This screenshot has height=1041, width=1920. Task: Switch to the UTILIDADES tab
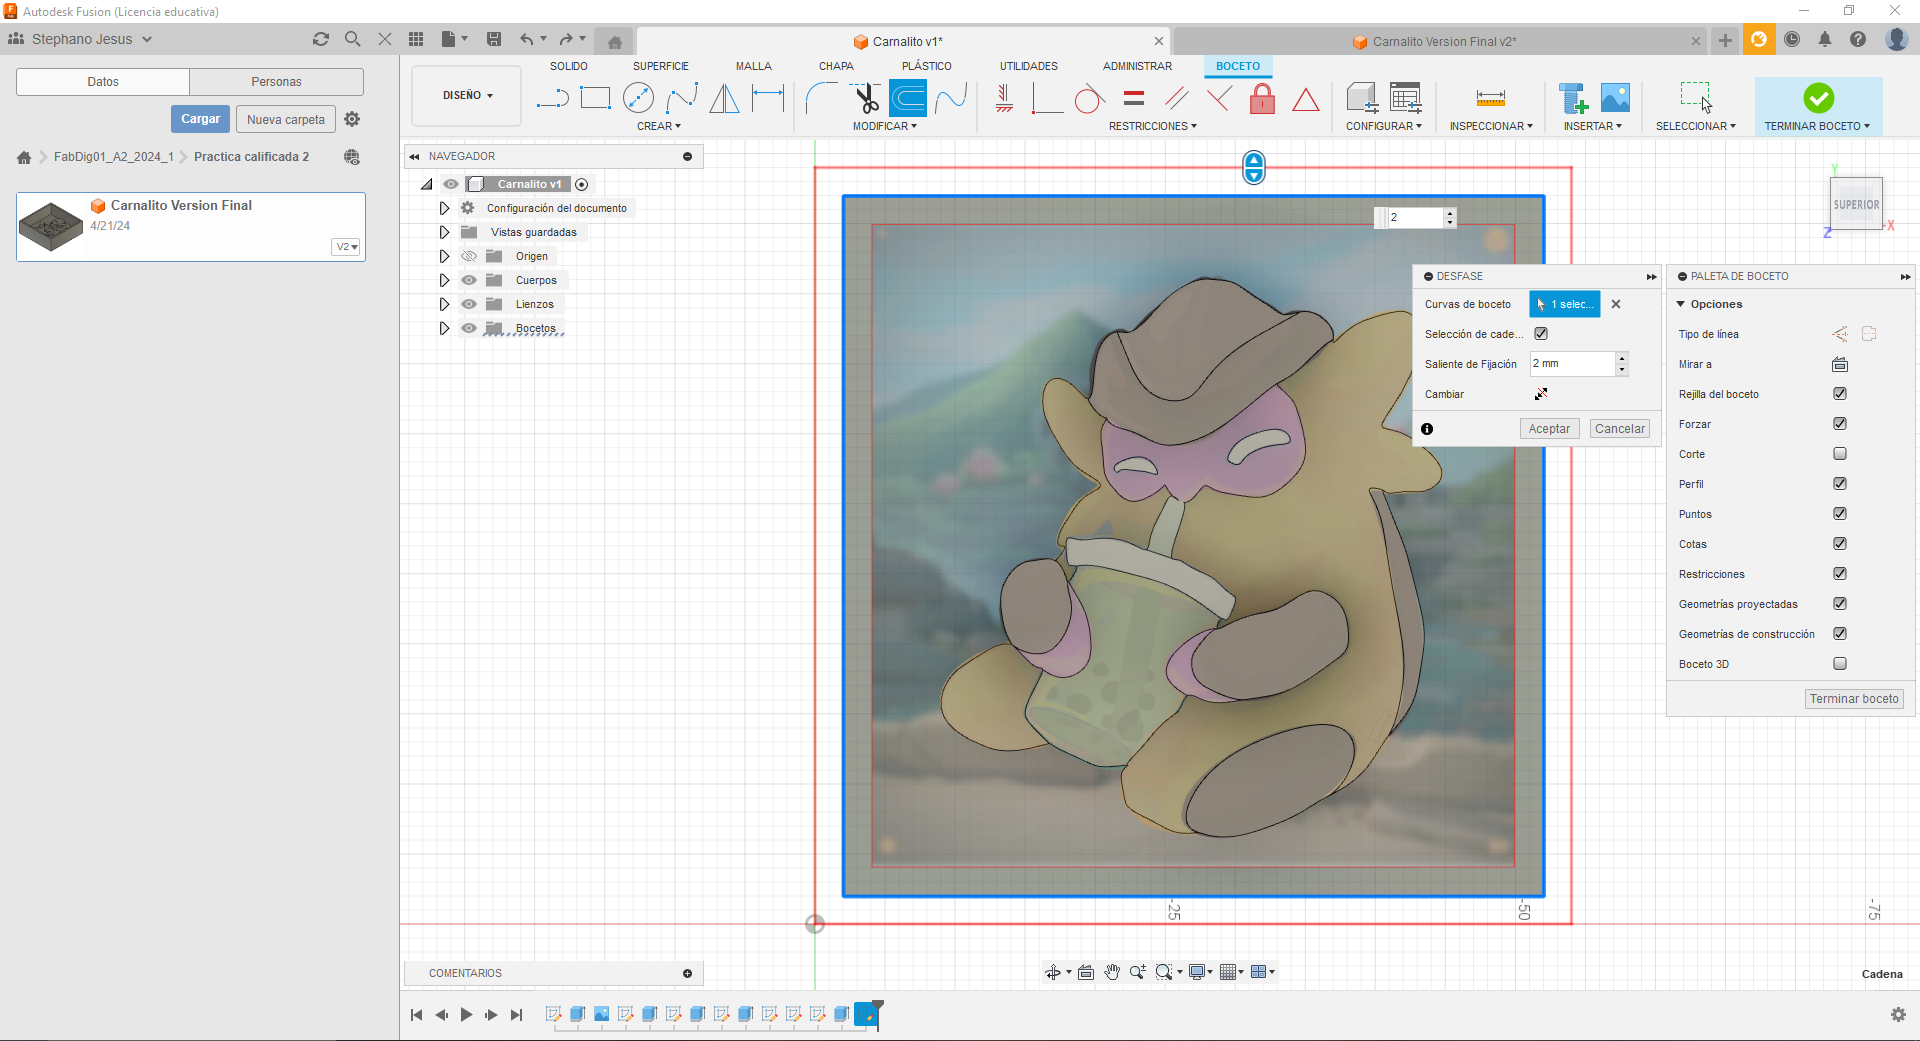click(x=1028, y=66)
